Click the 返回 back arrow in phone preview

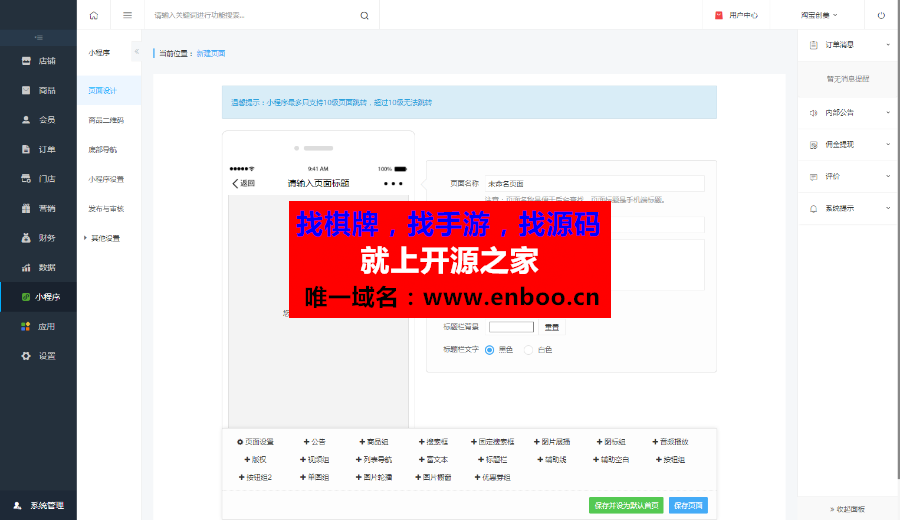pyautogui.click(x=243, y=184)
